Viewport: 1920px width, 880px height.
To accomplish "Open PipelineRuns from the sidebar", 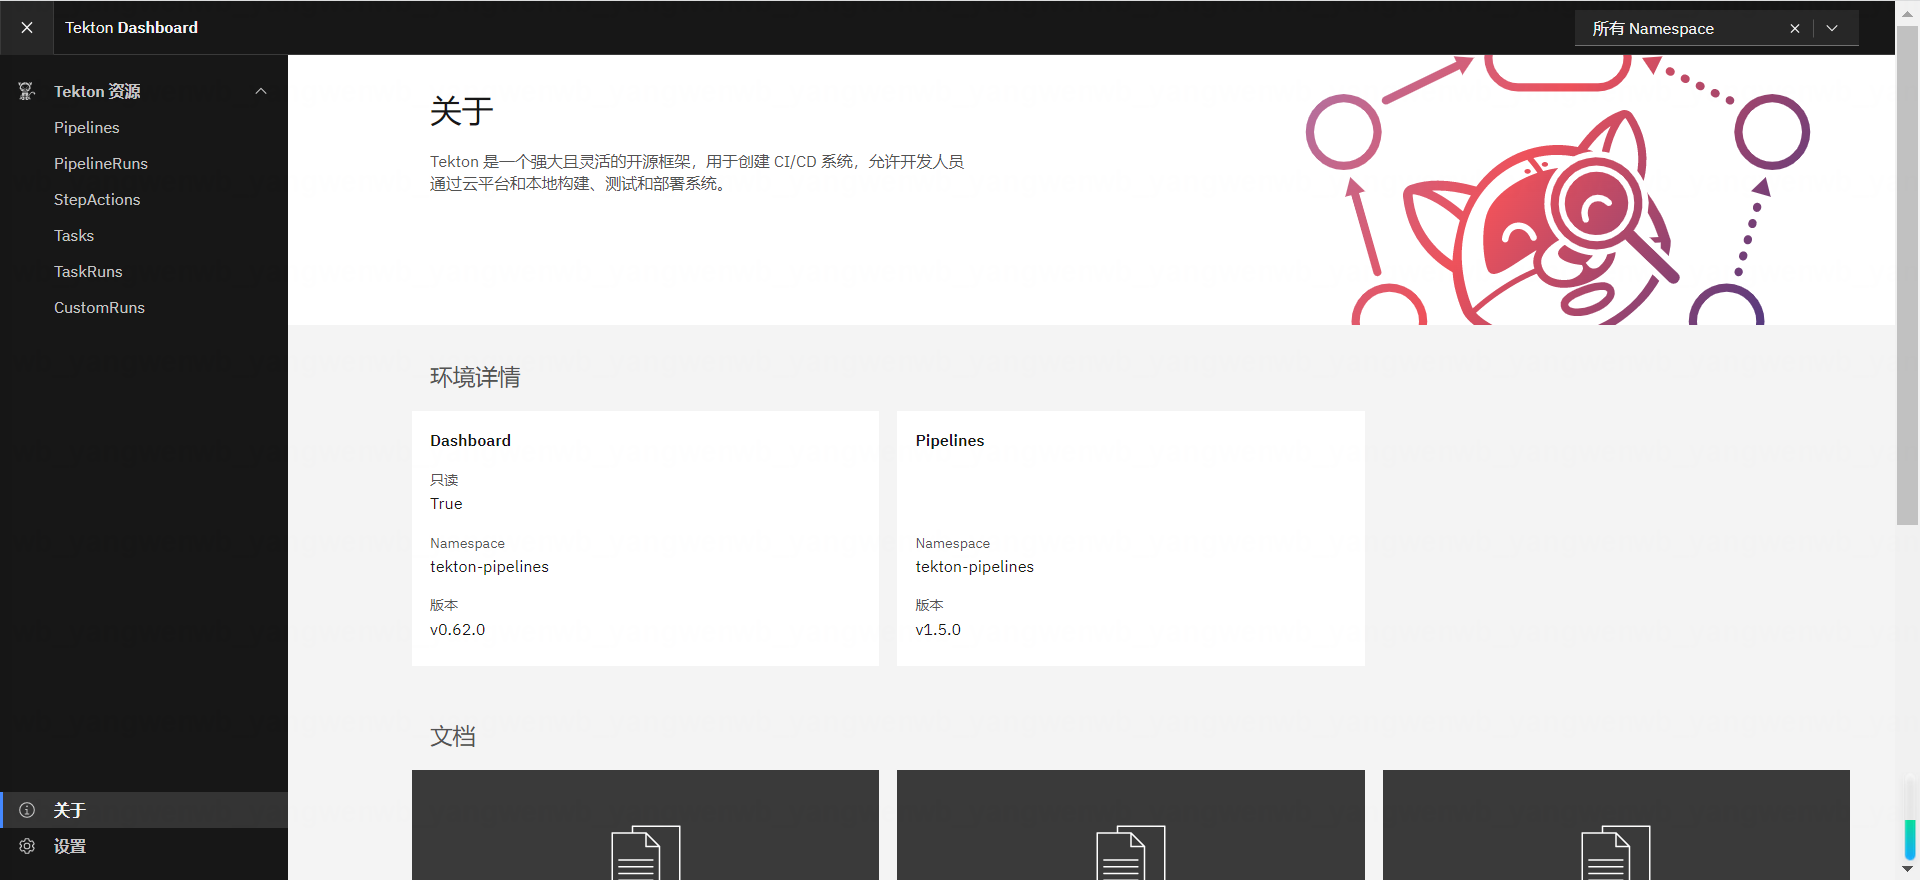I will [x=101, y=164].
